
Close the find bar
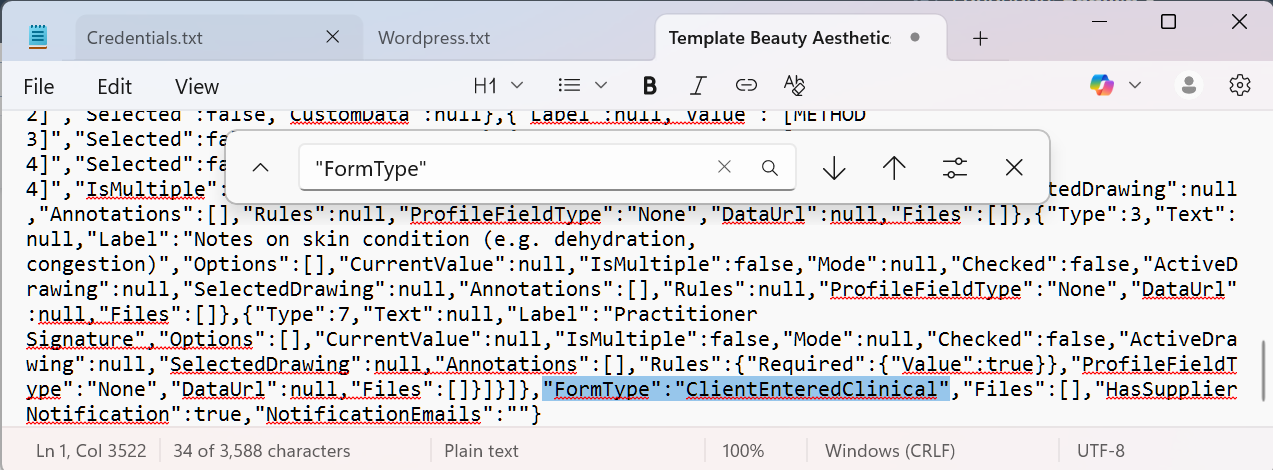point(1014,167)
